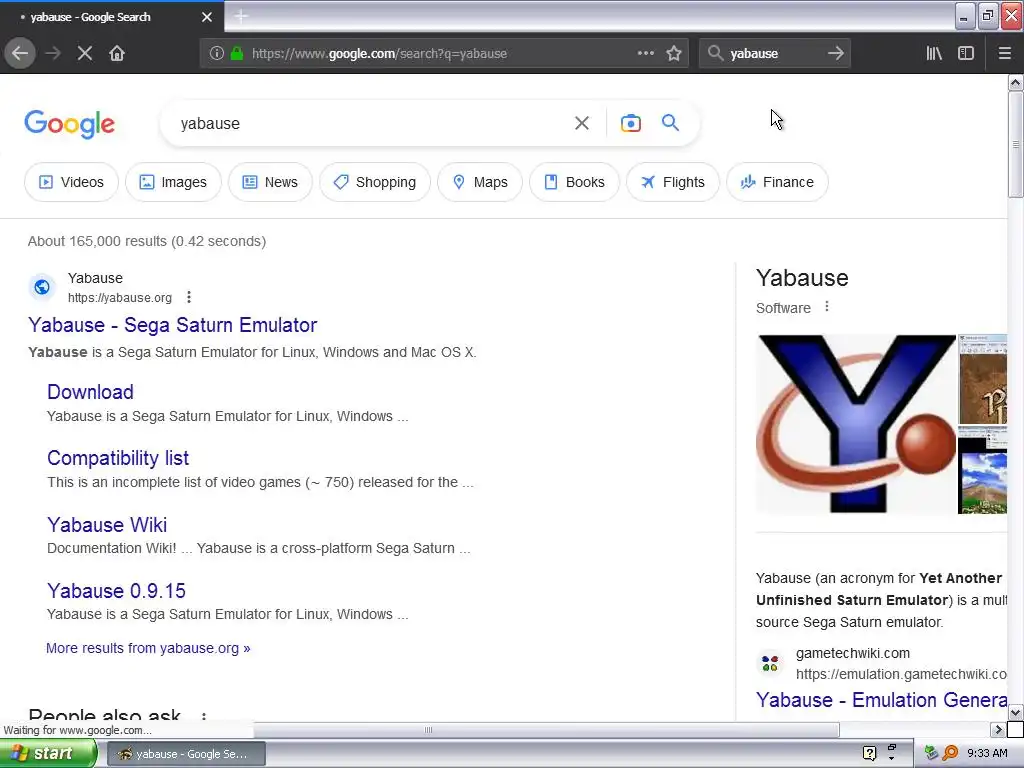Open the browser home page
This screenshot has width=1024, height=768.
click(x=117, y=53)
